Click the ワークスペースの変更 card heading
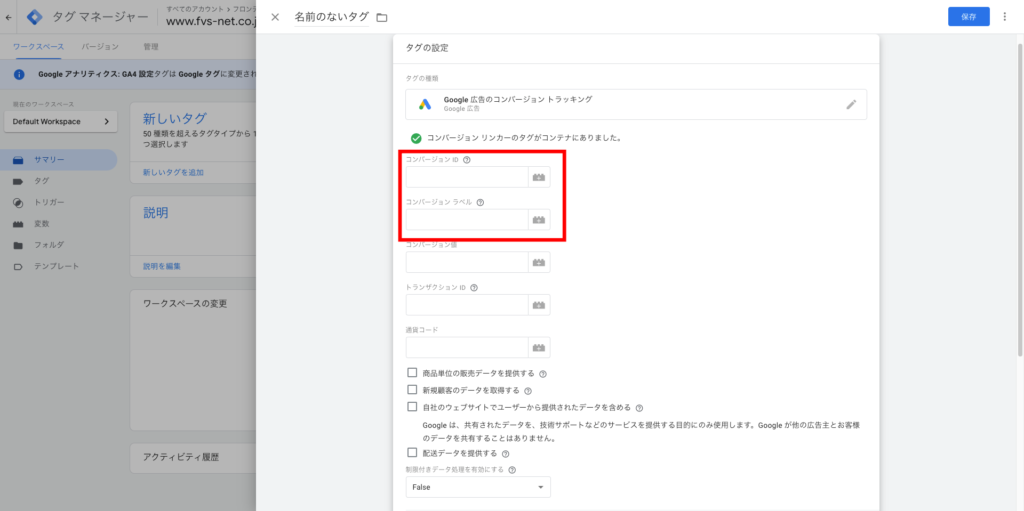The height and width of the screenshot is (511, 1024). (185, 304)
